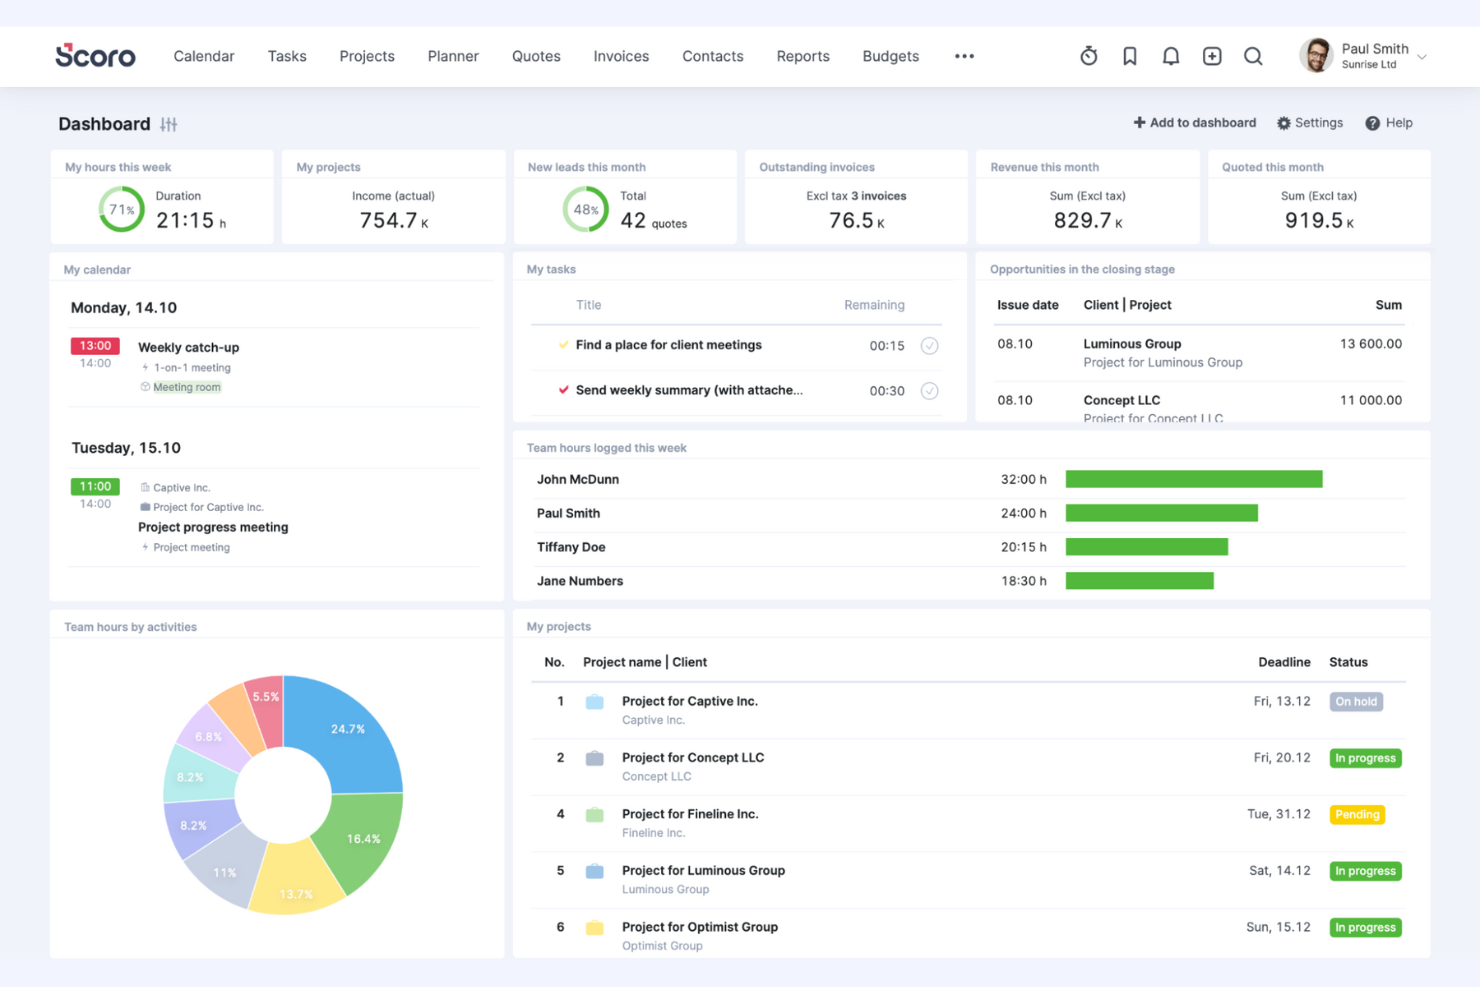Open the Invoices menu
Screen dimensions: 1480x987
point(621,56)
